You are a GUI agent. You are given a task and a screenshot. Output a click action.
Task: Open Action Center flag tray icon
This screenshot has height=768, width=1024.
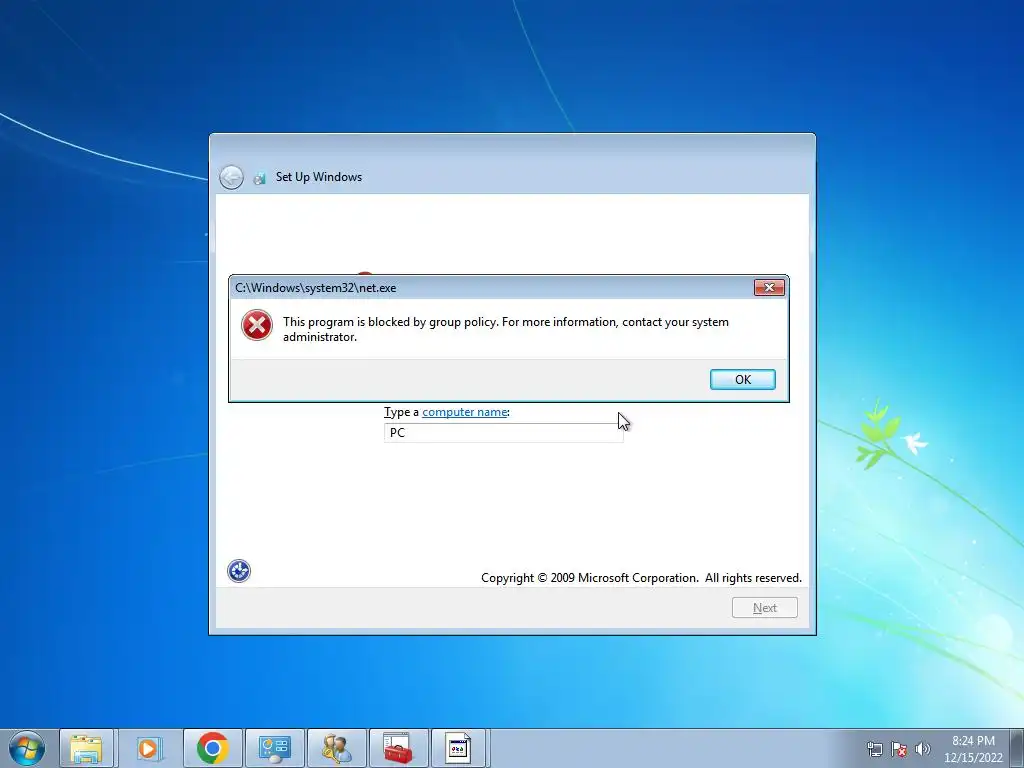pyautogui.click(x=899, y=749)
